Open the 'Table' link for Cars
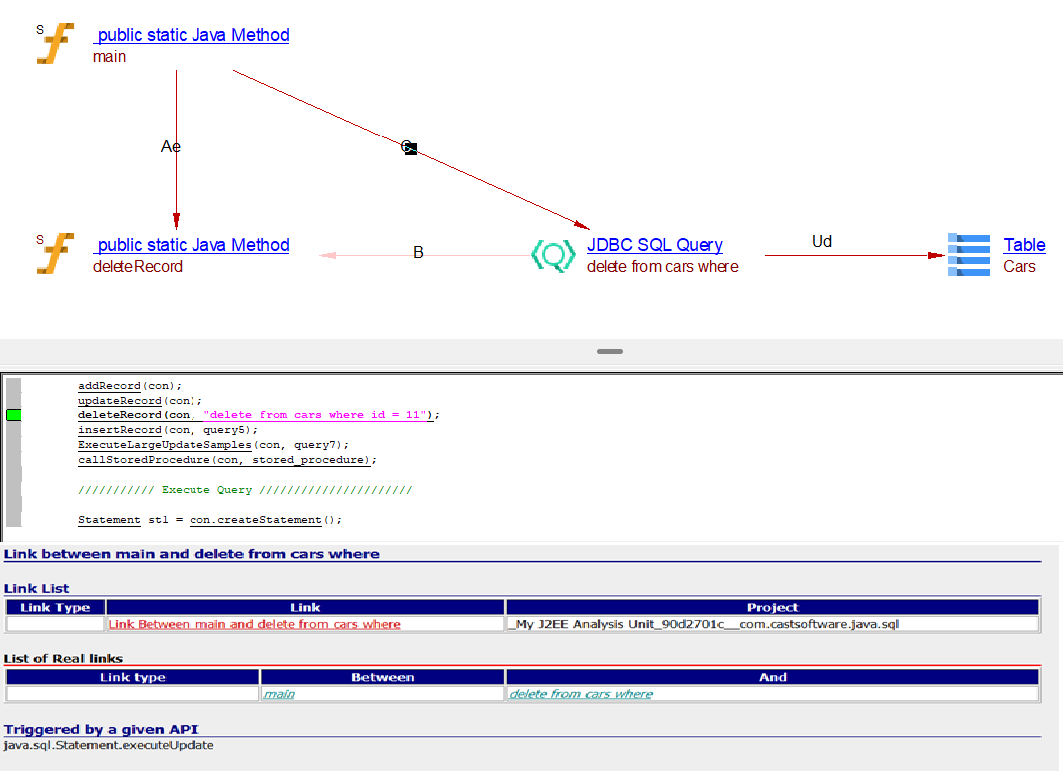The height and width of the screenshot is (773, 1063). [x=1024, y=245]
